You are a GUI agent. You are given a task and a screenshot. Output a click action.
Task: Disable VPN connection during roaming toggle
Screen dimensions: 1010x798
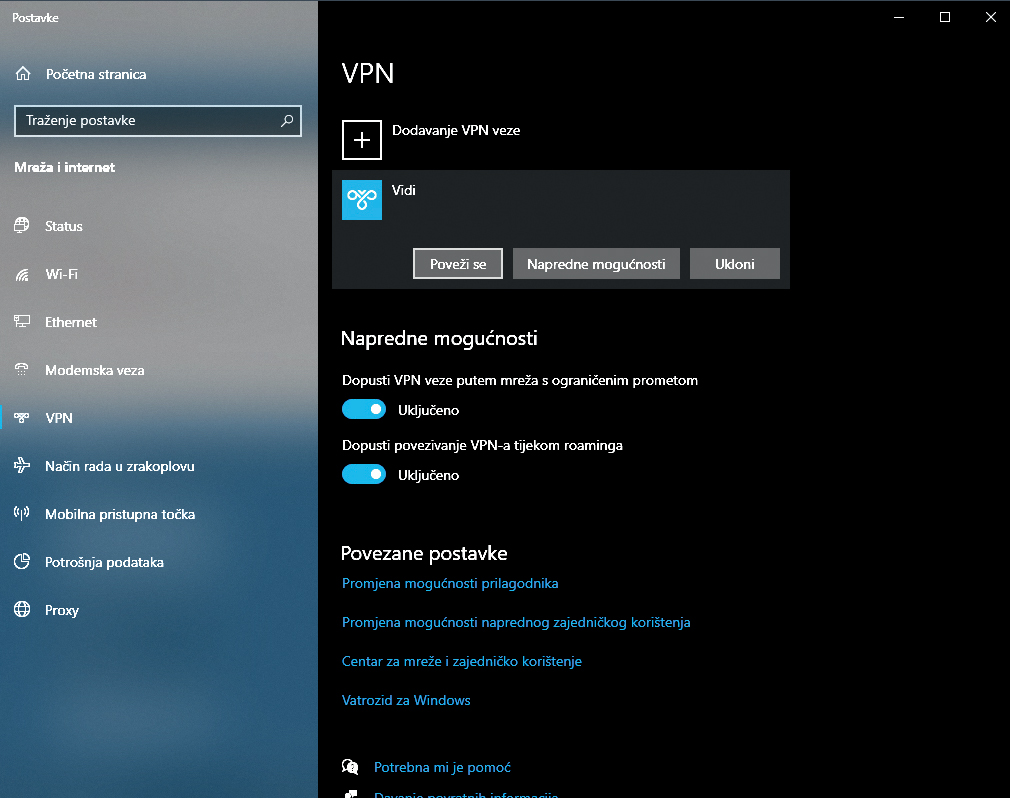[x=364, y=475]
